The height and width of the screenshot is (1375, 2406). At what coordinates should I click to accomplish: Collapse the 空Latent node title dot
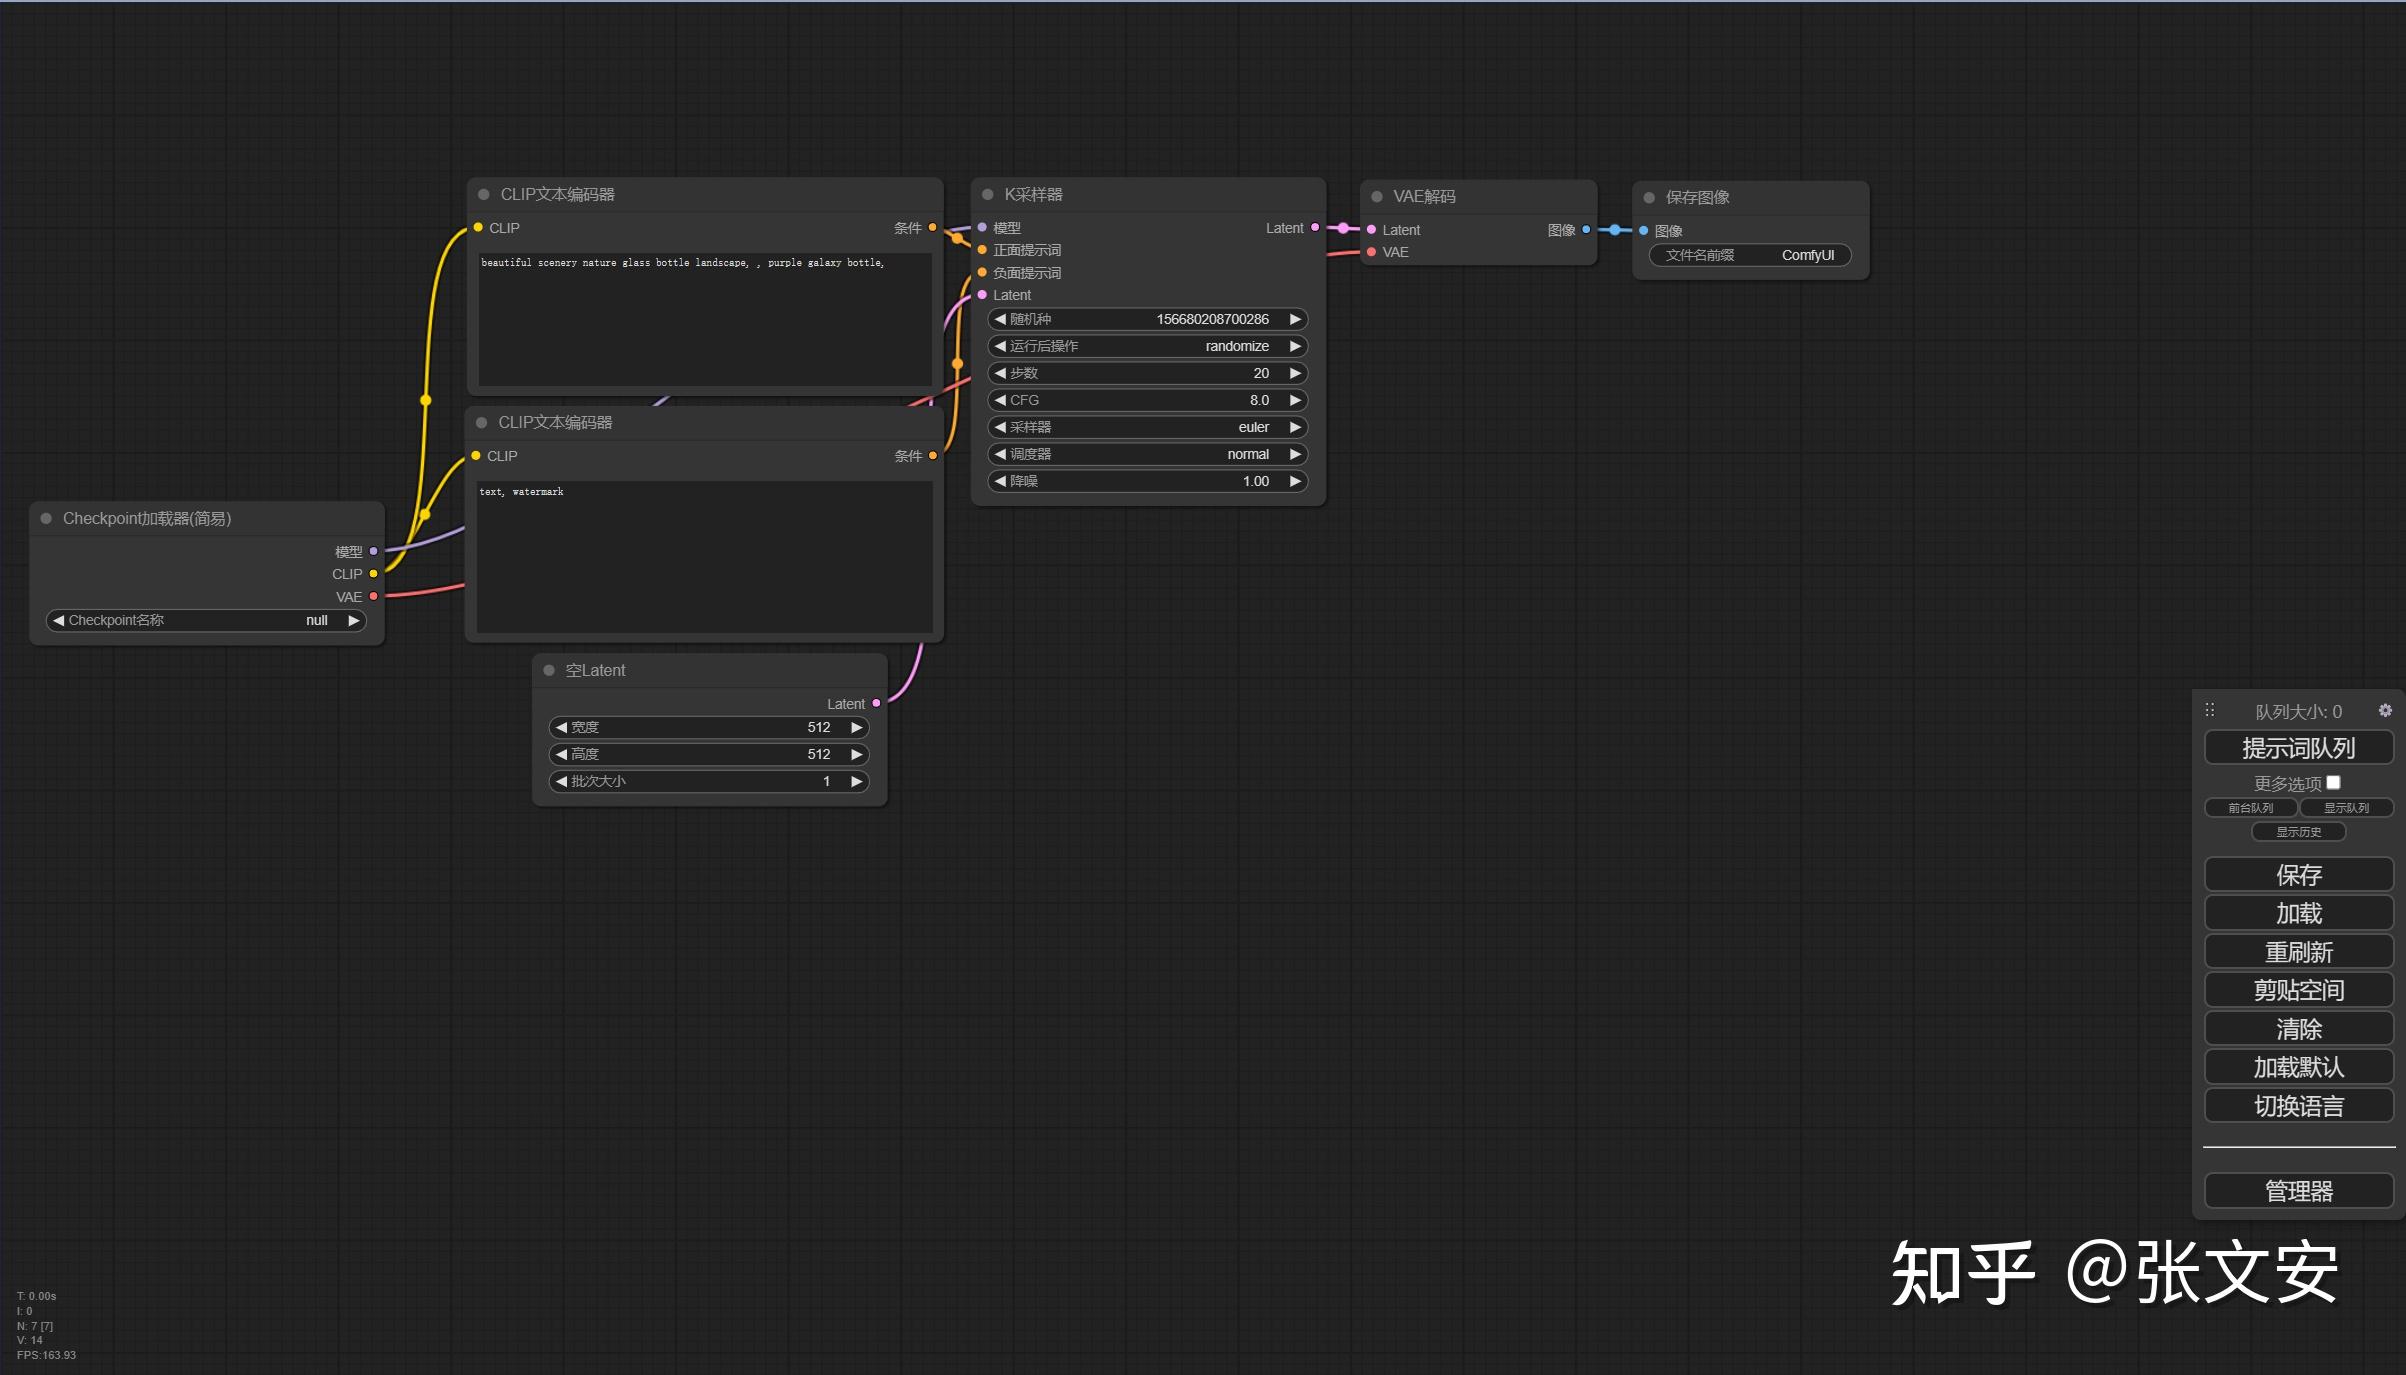pyautogui.click(x=549, y=670)
